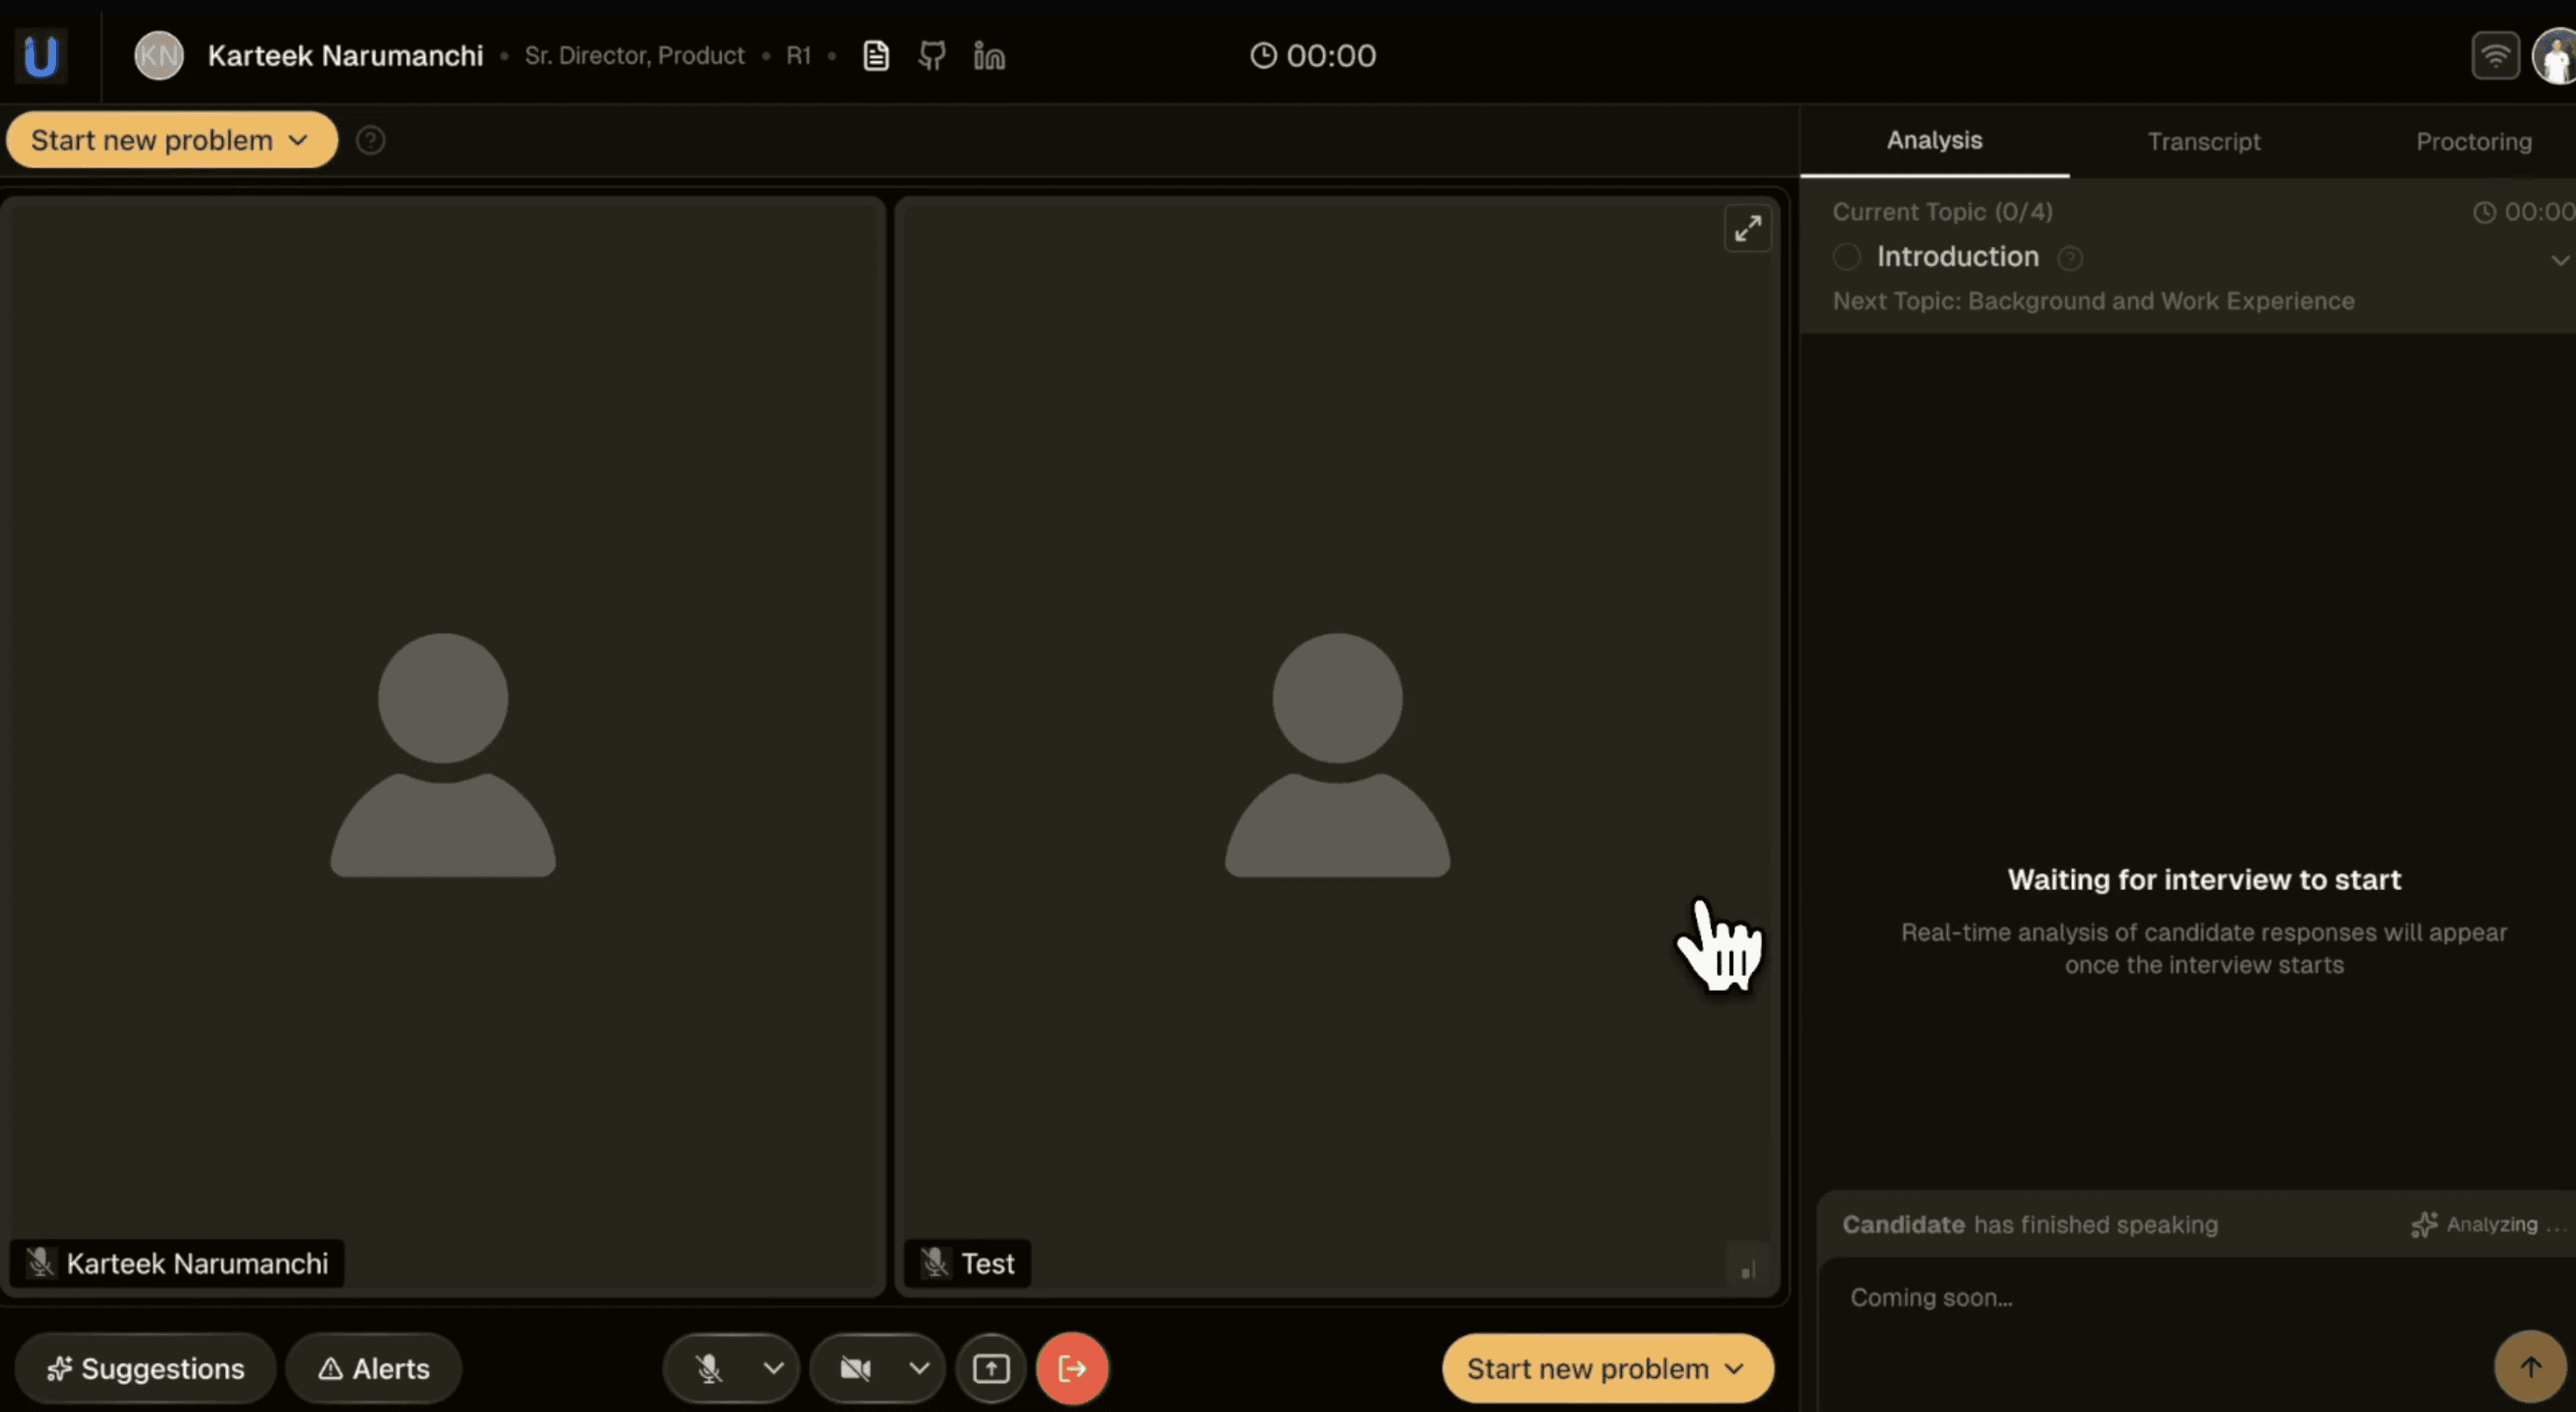Image resolution: width=2576 pixels, height=1412 pixels.
Task: Toggle the camera off button
Action: coord(855,1368)
